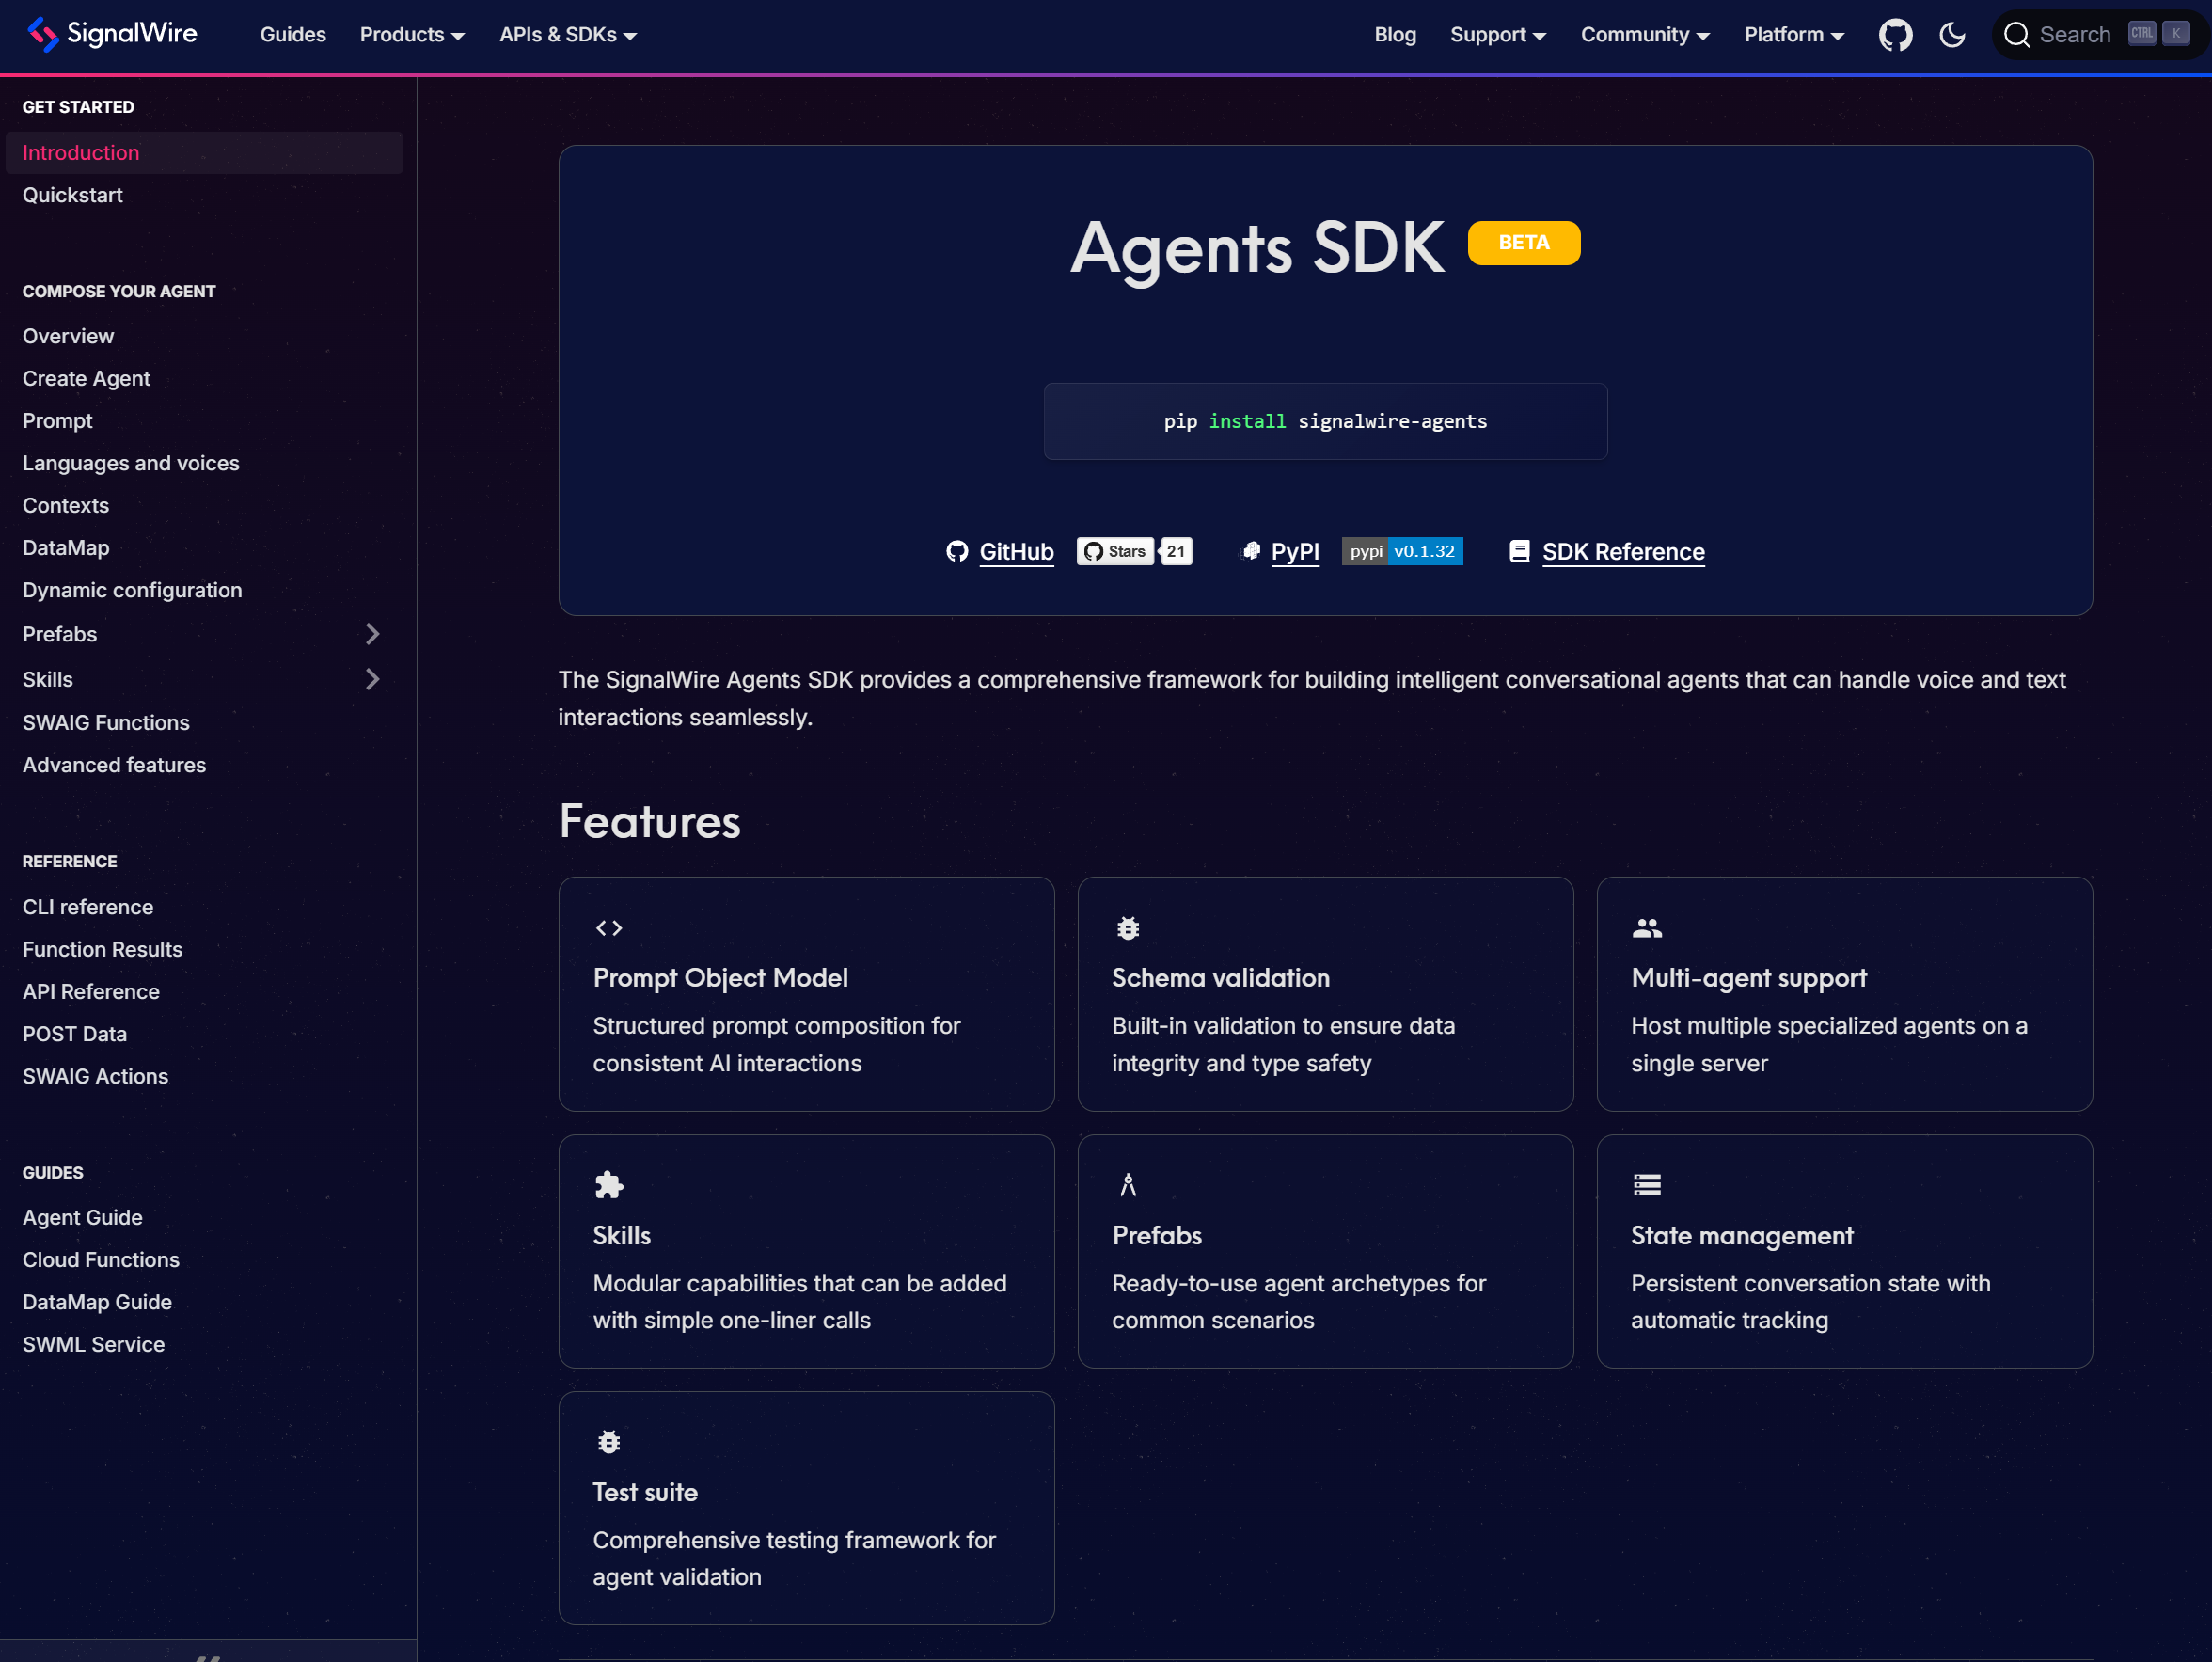Click the GitHub octocat icon beside GitHub link
The height and width of the screenshot is (1662, 2212).
pyautogui.click(x=957, y=552)
